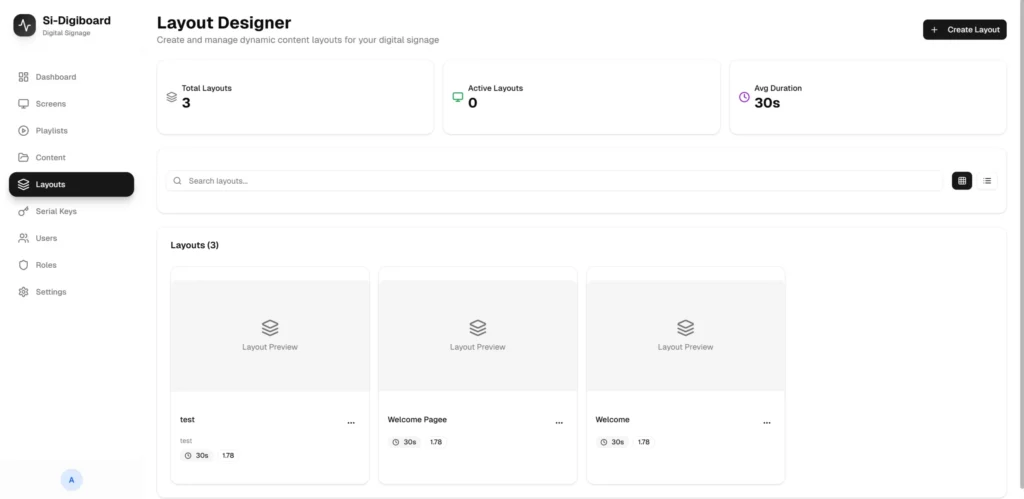Open the options menu for Welcome layout
This screenshot has height=499, width=1024.
(x=767, y=423)
